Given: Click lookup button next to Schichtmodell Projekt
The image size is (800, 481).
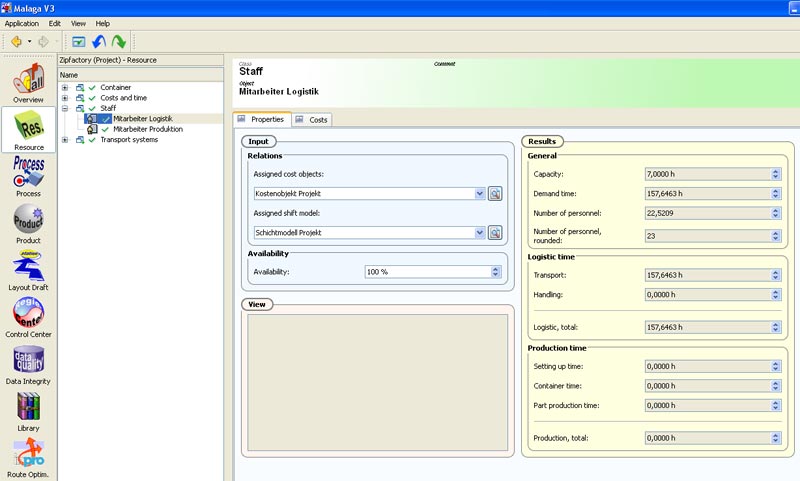Looking at the screenshot, I should click(x=495, y=233).
